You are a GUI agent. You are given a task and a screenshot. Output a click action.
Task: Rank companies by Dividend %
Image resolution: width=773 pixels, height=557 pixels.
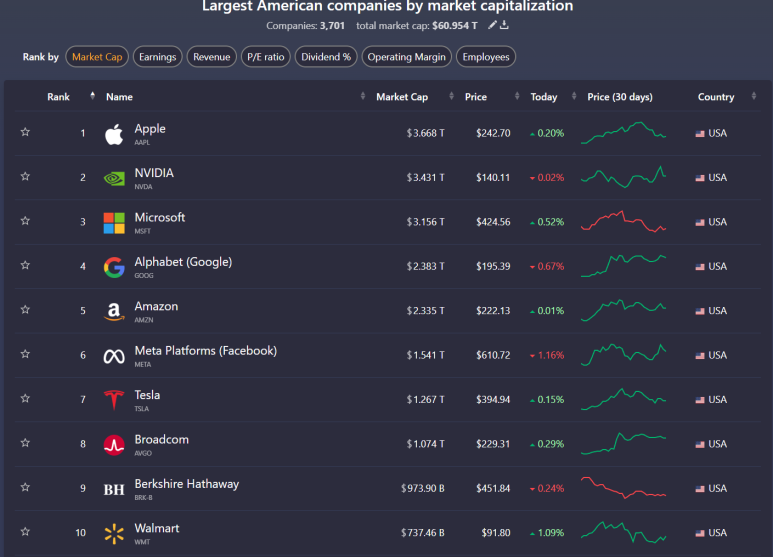326,57
